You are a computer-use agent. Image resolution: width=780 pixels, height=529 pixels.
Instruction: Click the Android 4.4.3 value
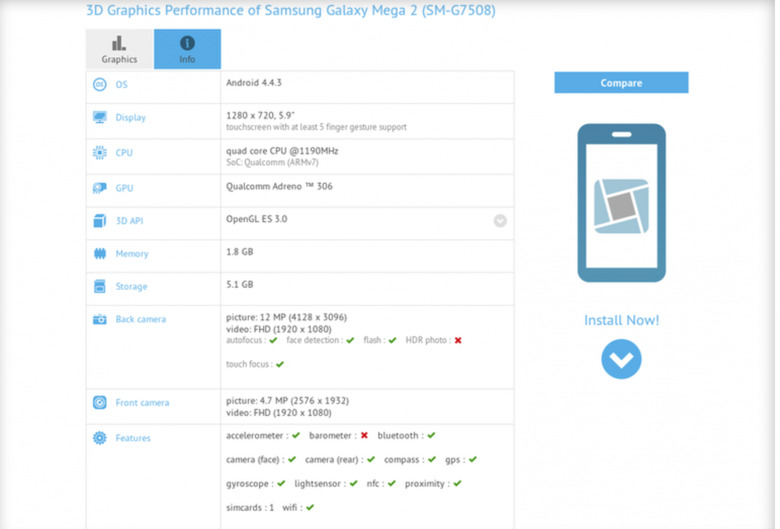point(254,83)
